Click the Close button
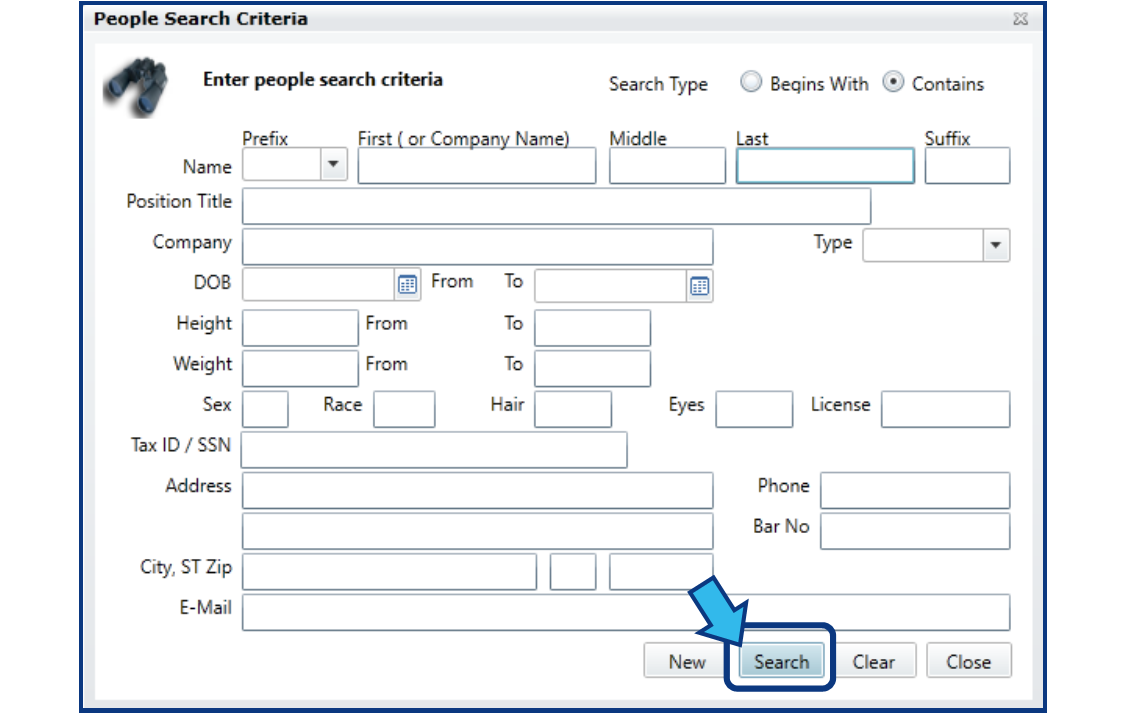Image resolution: width=1124 pixels, height=714 pixels. click(968, 661)
